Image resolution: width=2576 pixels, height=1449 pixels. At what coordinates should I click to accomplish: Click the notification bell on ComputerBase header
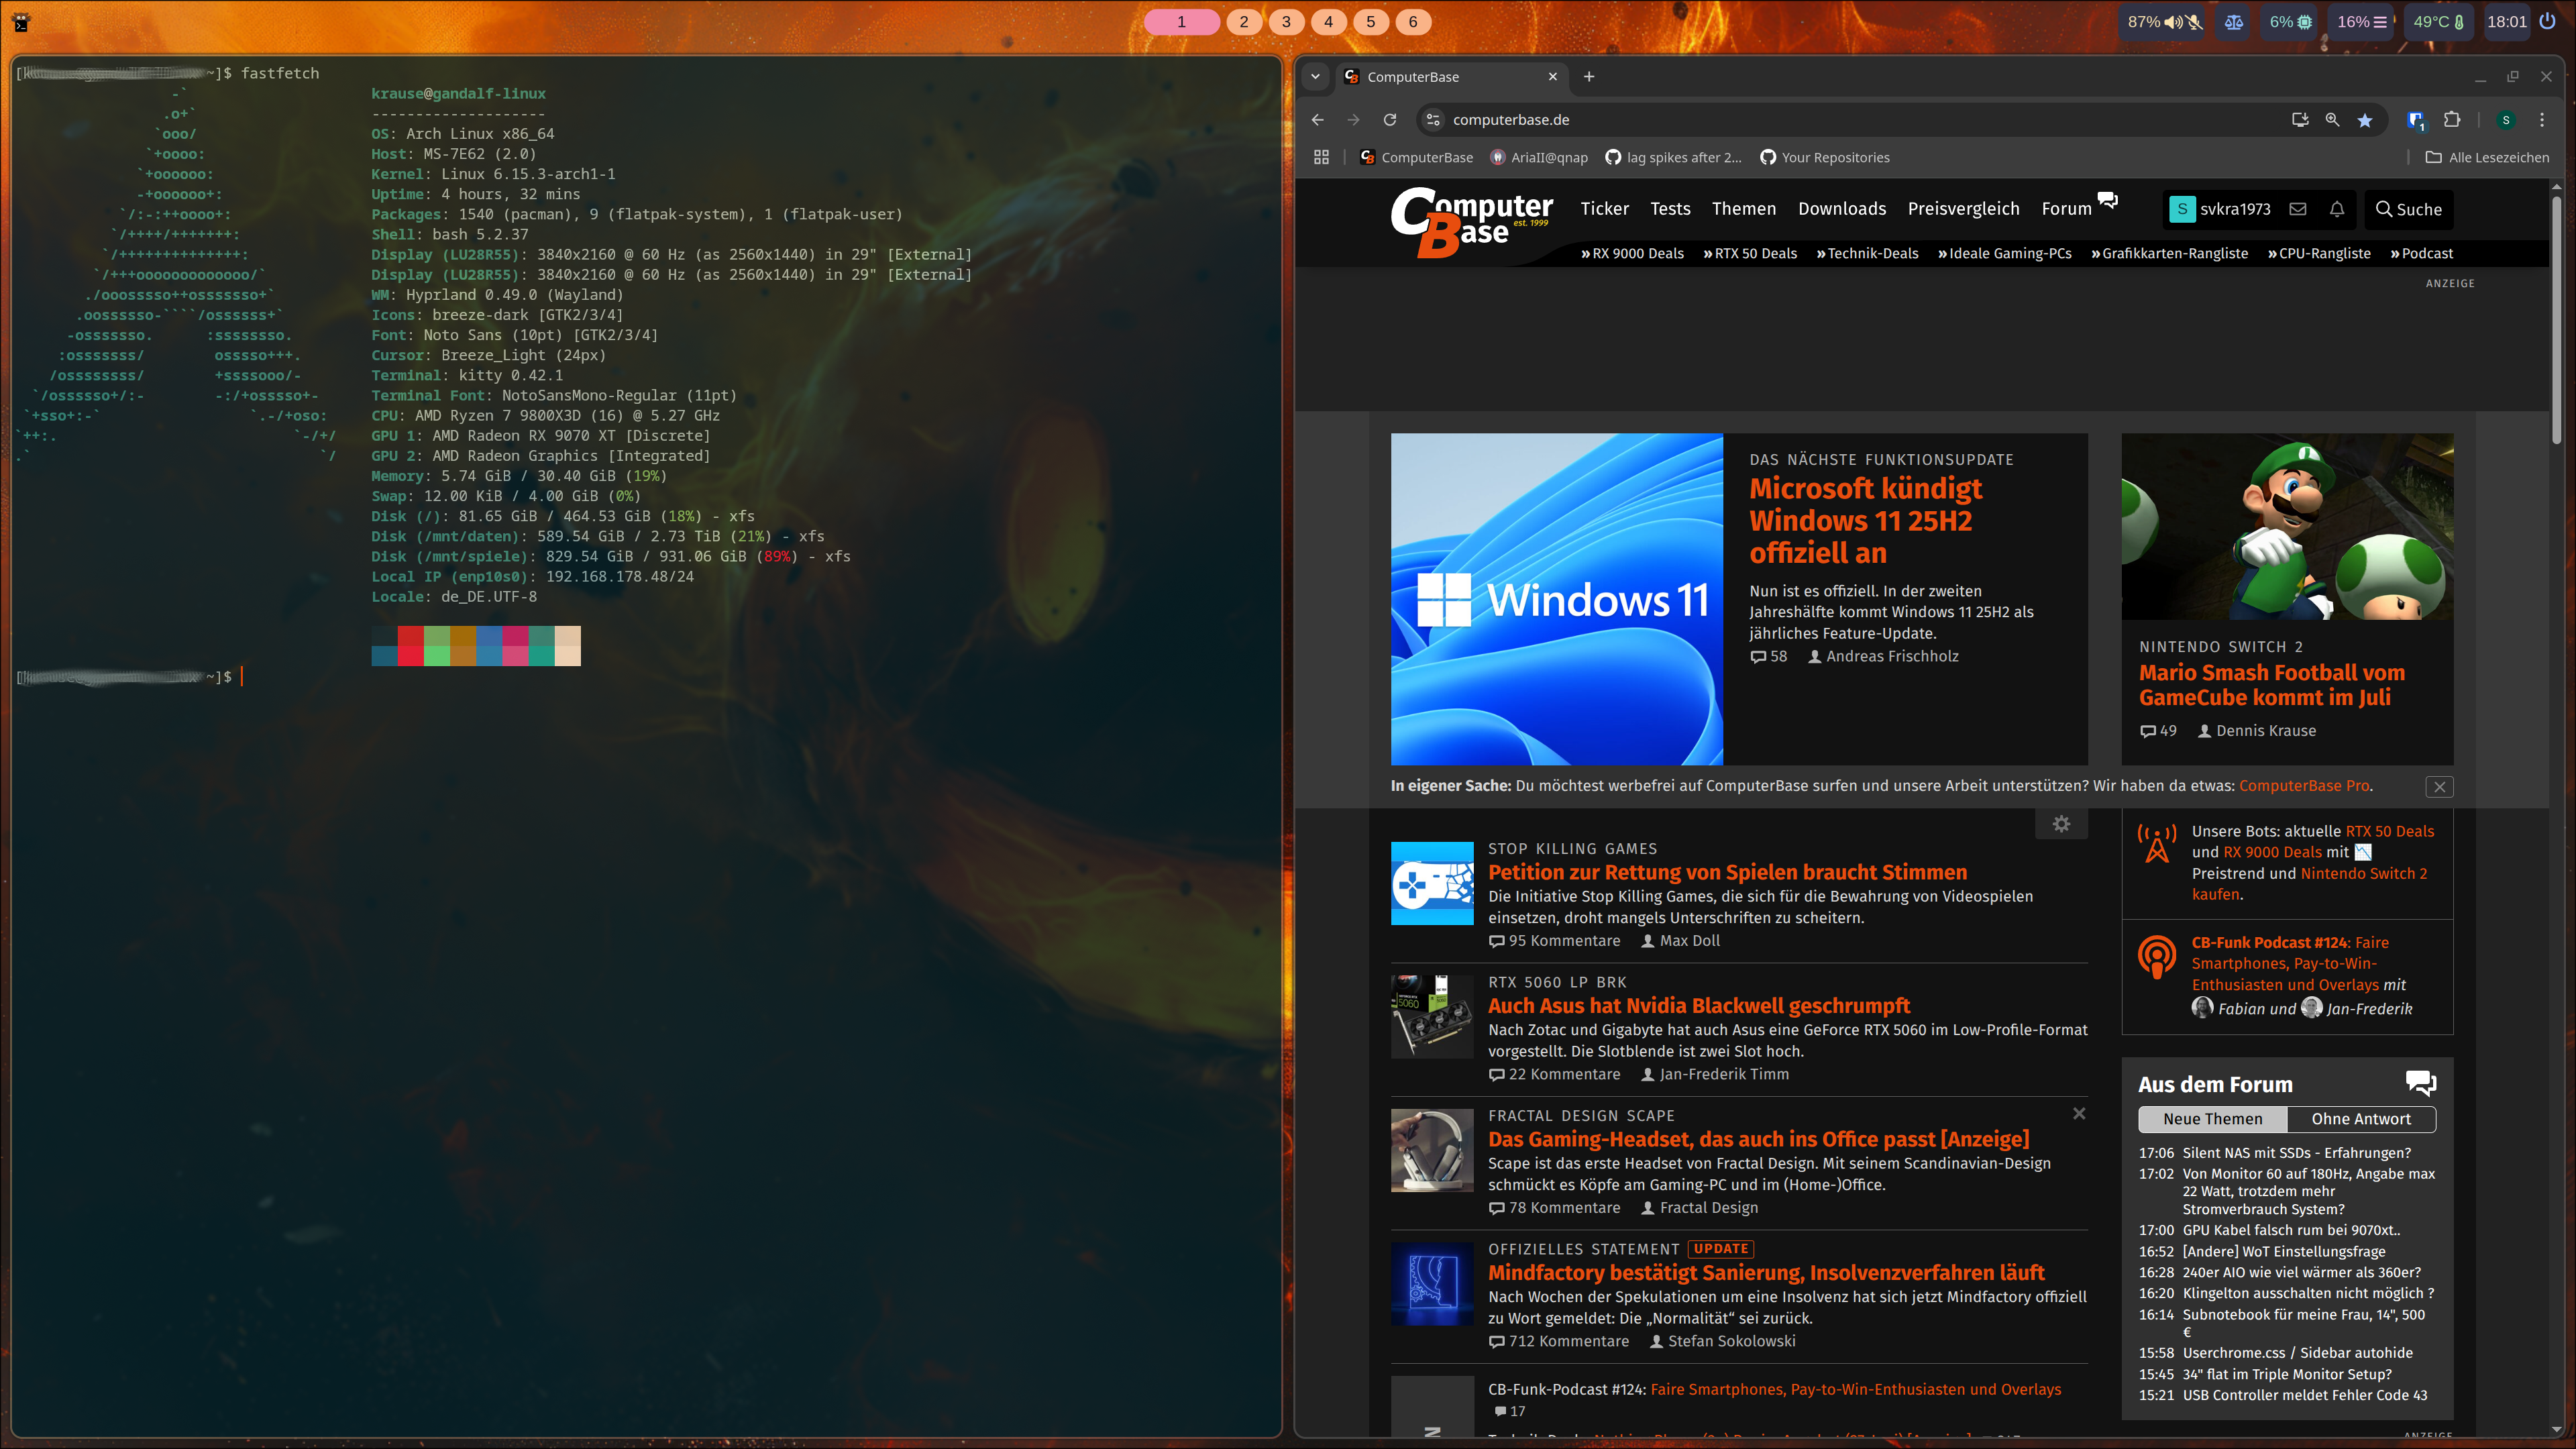tap(2337, 209)
